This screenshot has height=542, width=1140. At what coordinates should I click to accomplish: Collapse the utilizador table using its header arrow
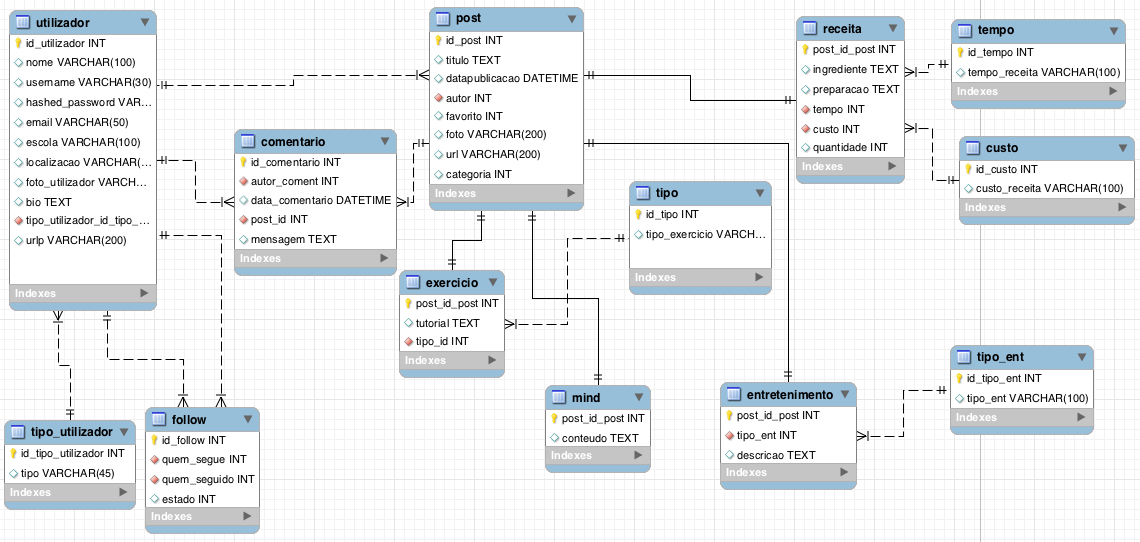click(x=144, y=22)
